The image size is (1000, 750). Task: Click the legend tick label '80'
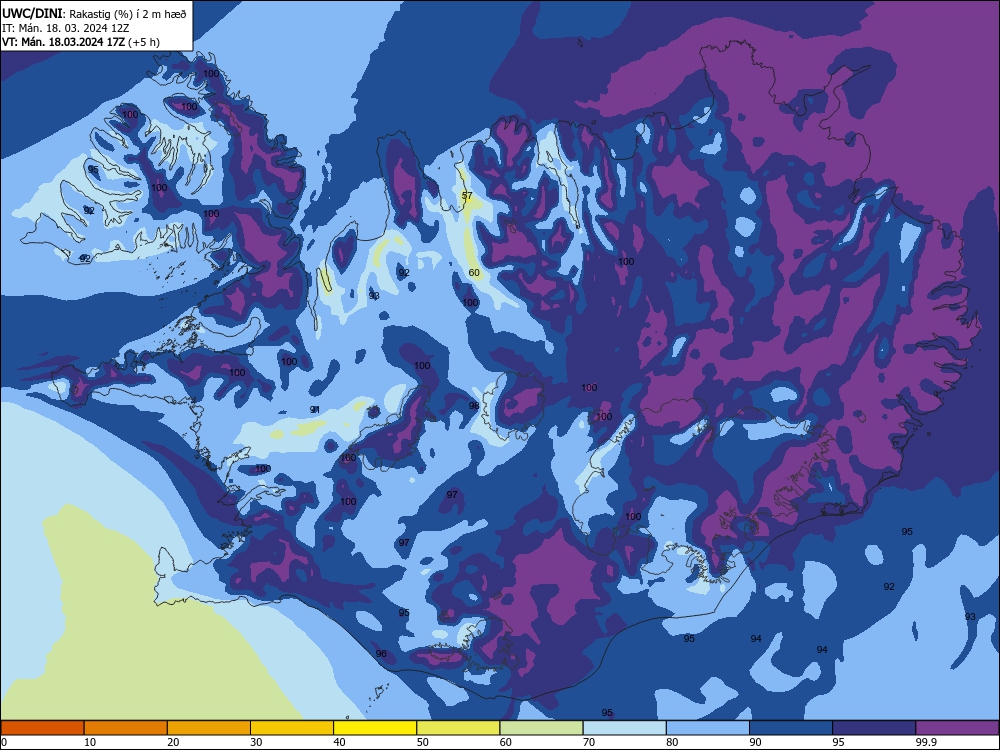[x=672, y=742]
